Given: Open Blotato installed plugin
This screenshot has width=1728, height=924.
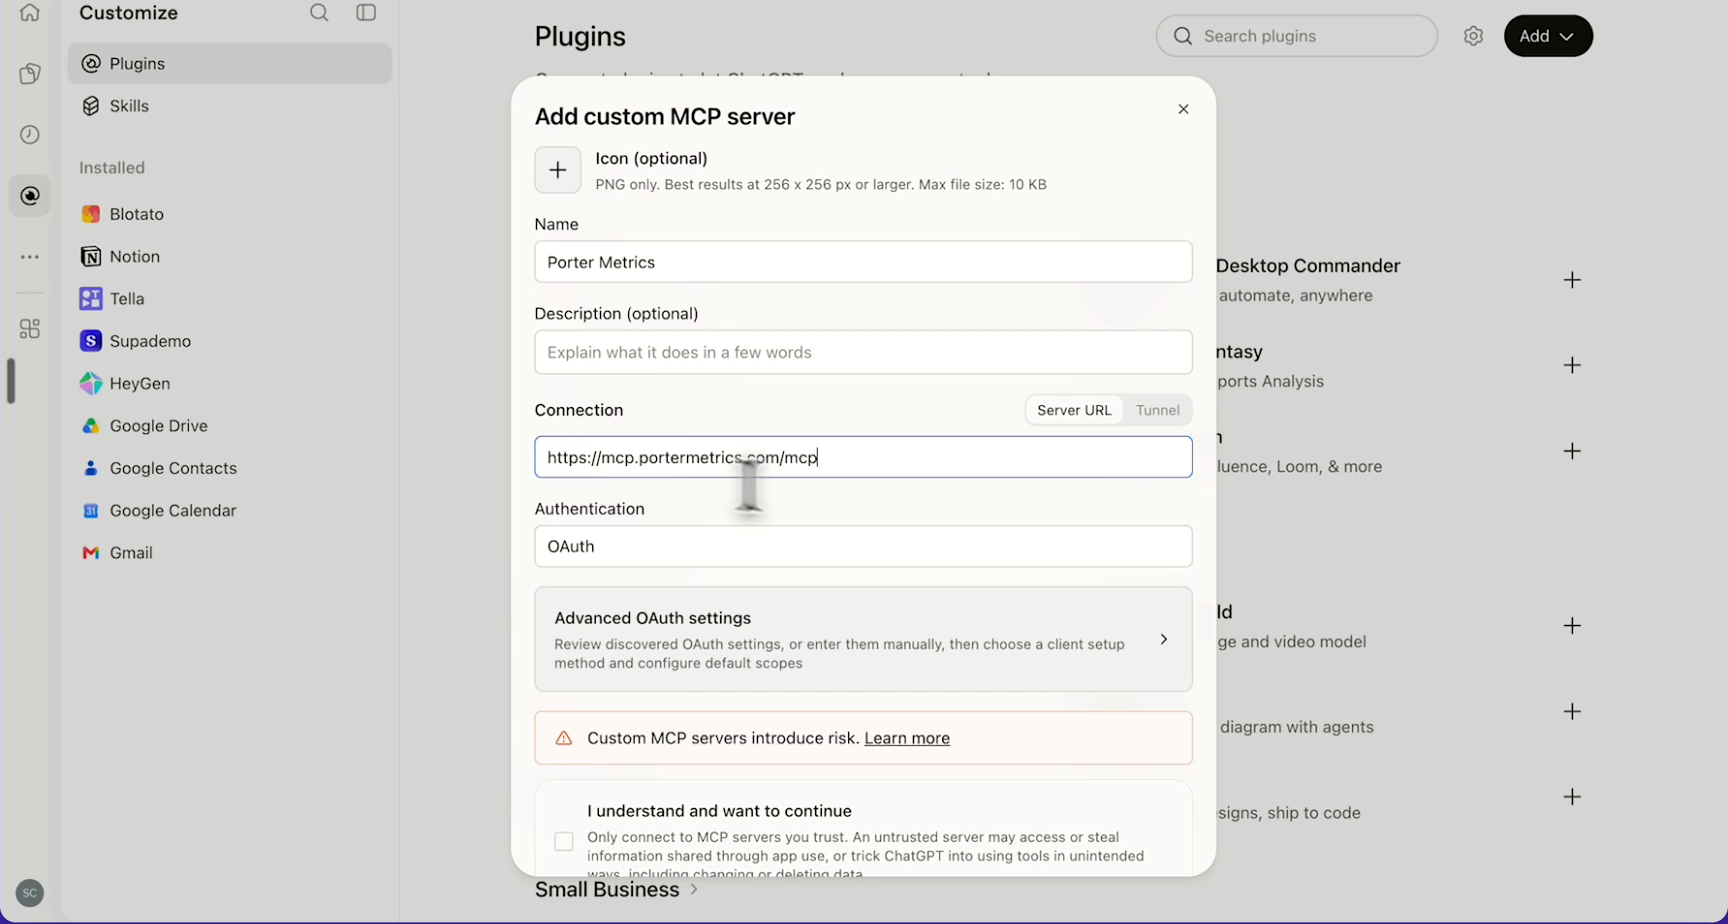Looking at the screenshot, I should point(229,214).
